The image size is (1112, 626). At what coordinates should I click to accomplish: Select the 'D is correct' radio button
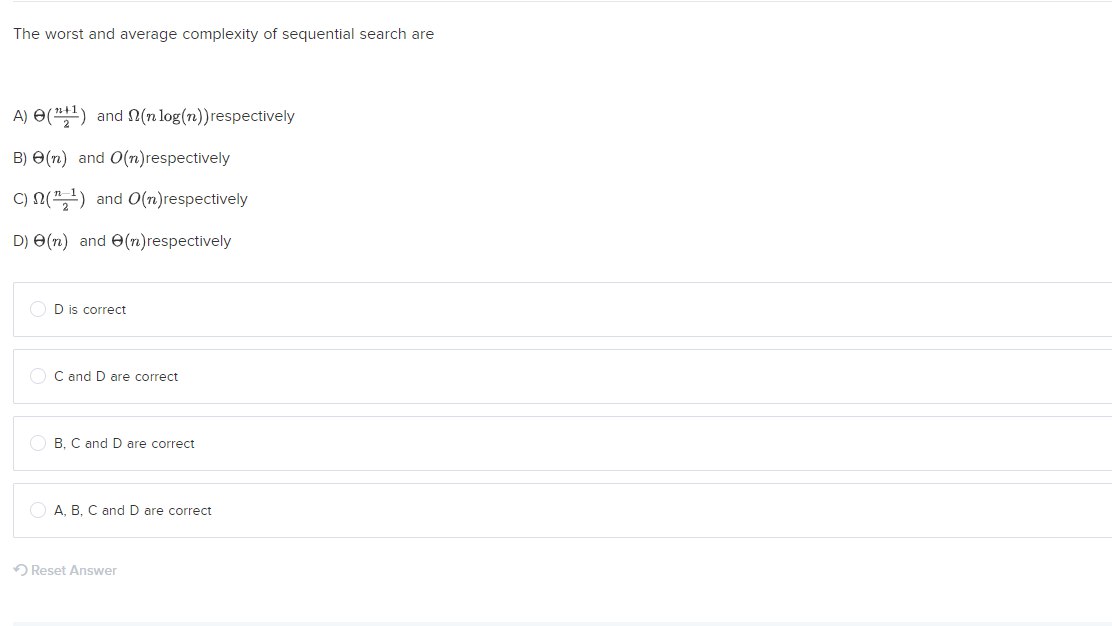tap(38, 309)
